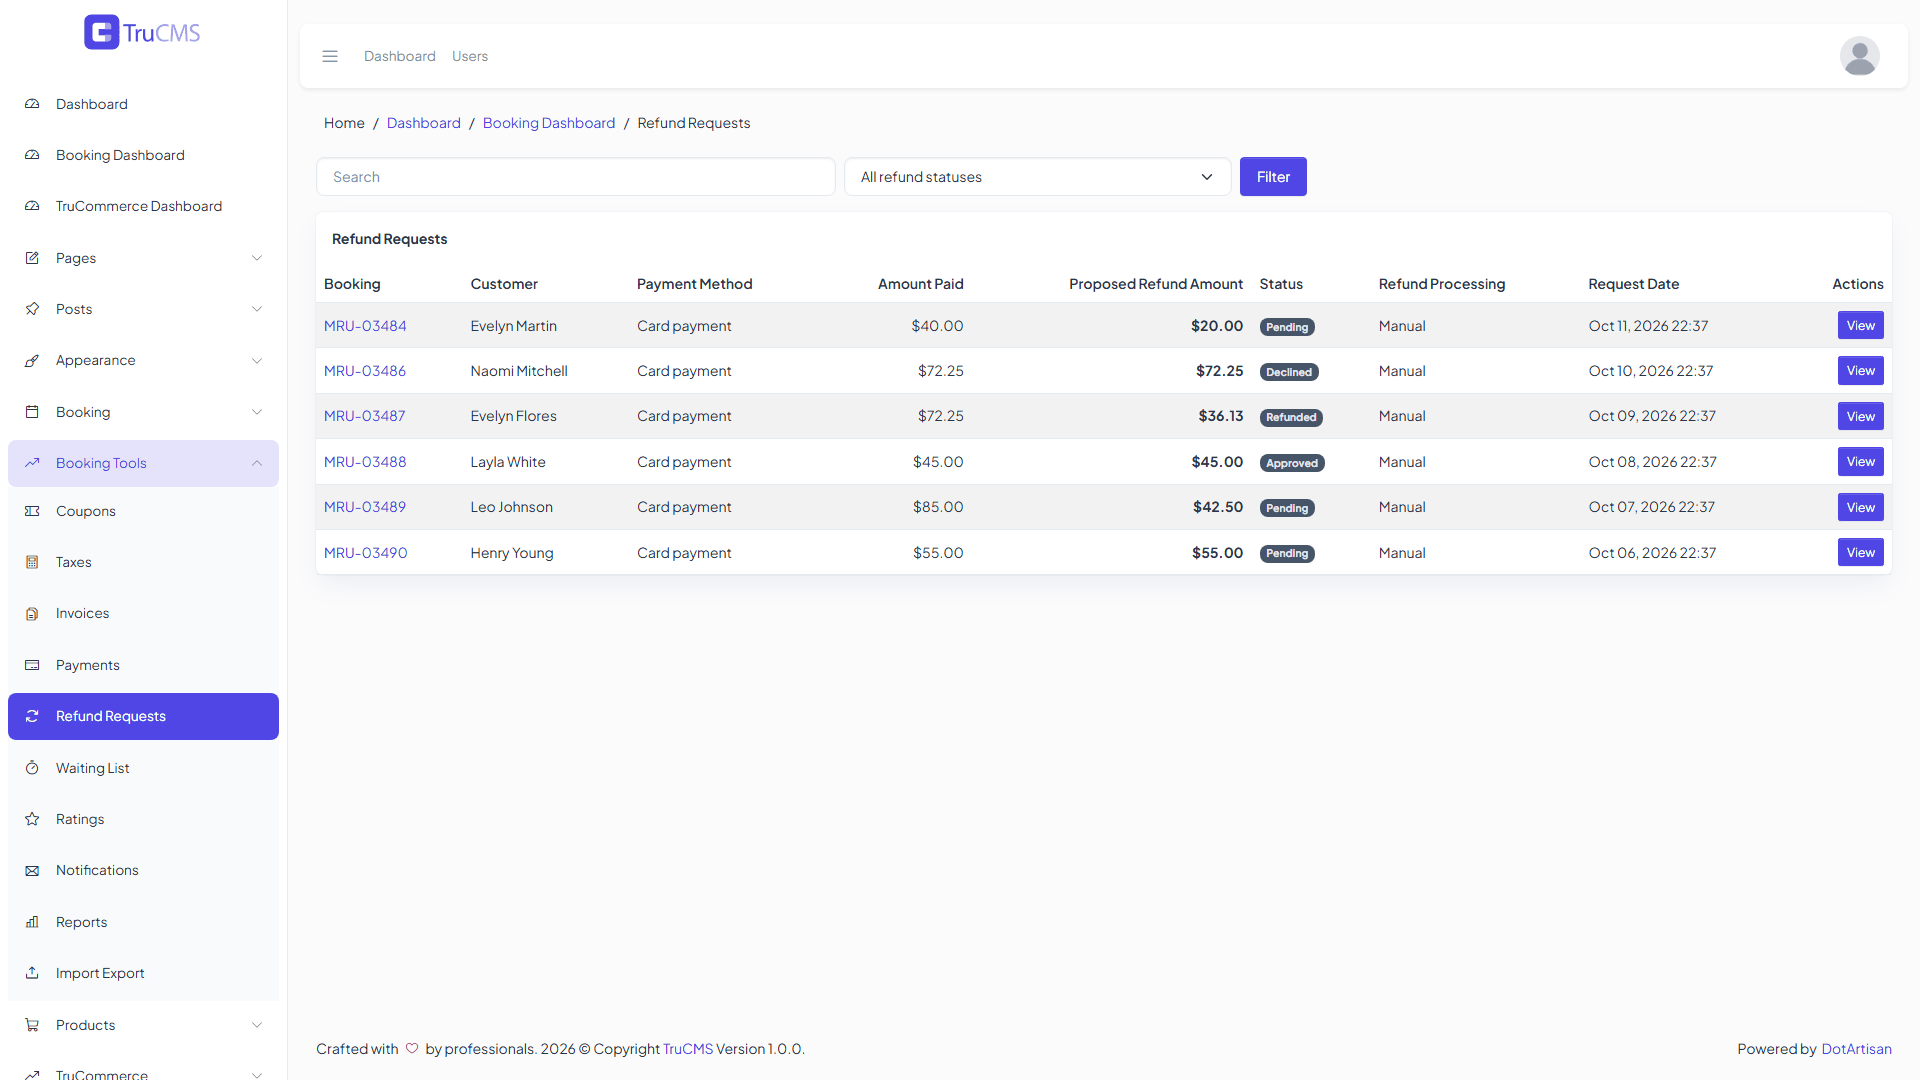Click the Refund Requests refresh icon
1920x1080 pixels.
point(32,716)
